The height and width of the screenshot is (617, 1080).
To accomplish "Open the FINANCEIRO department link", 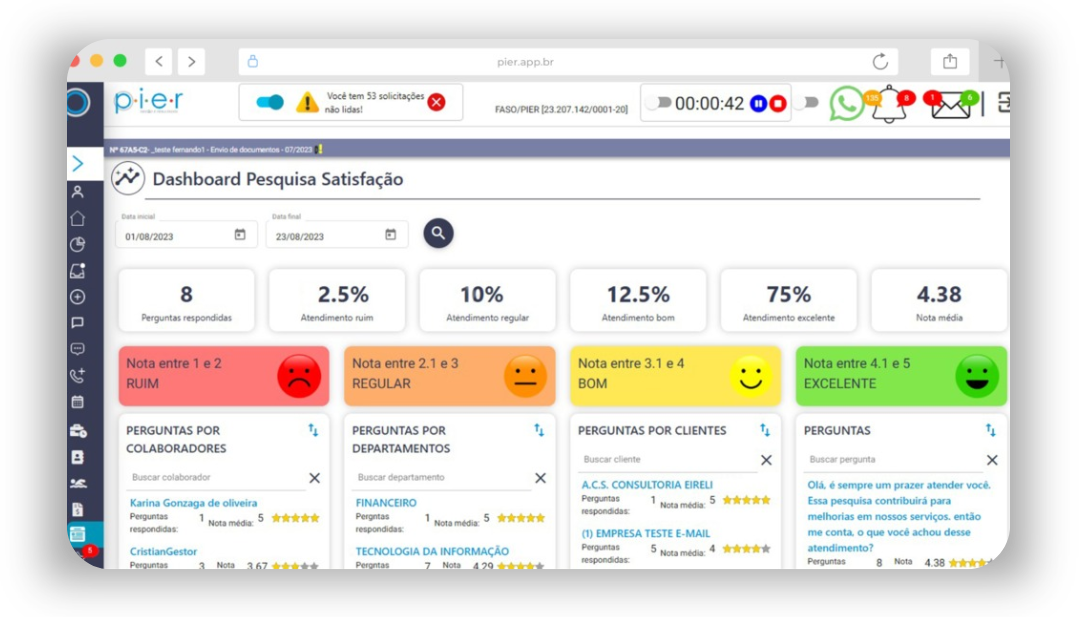I will (x=386, y=503).
